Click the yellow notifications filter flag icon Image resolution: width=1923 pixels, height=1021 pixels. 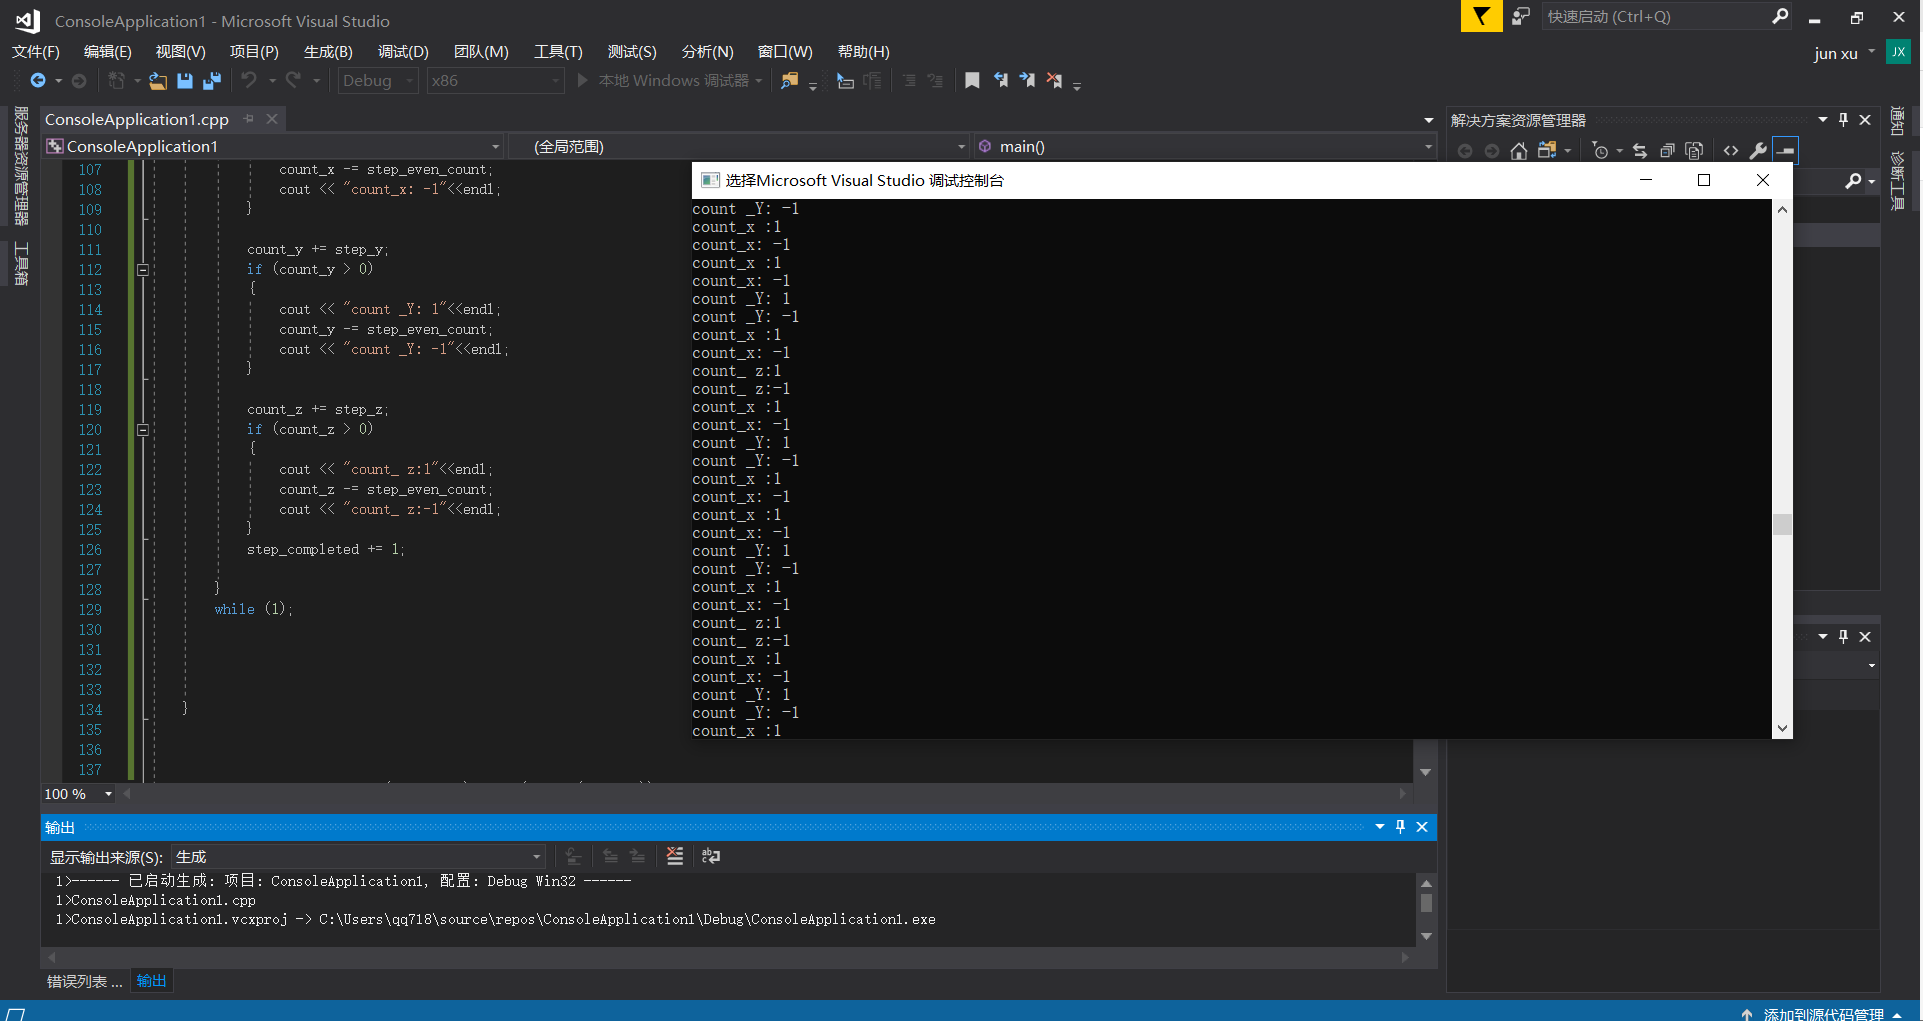1481,16
